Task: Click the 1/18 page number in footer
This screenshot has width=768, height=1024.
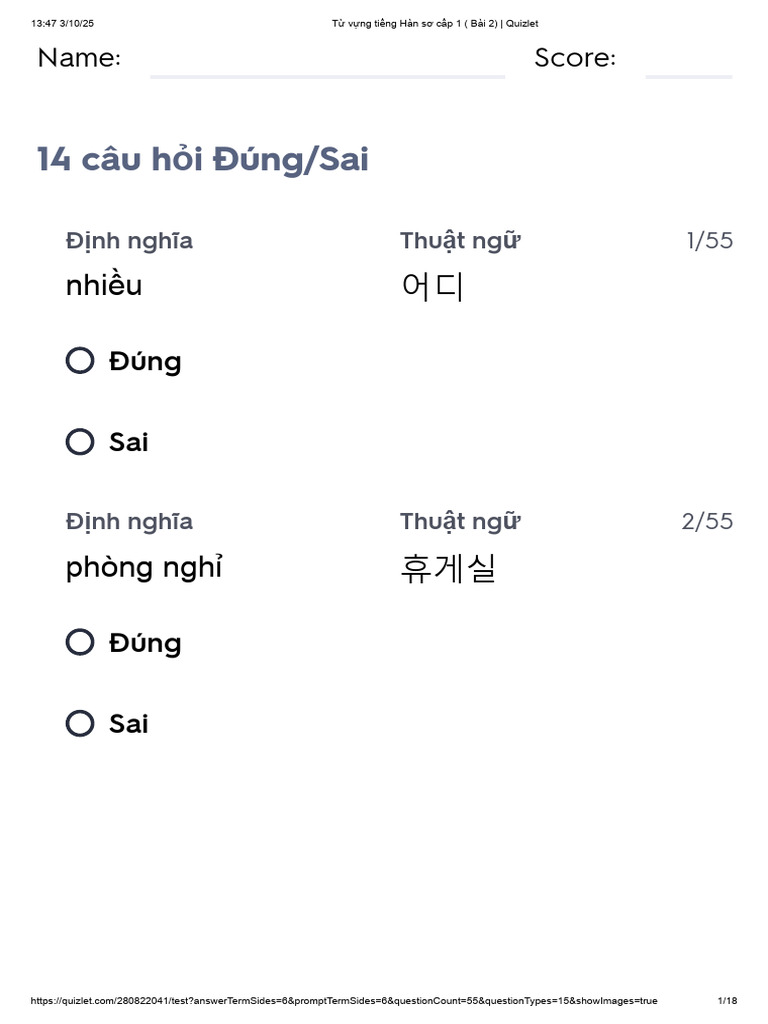Action: pos(727,1001)
